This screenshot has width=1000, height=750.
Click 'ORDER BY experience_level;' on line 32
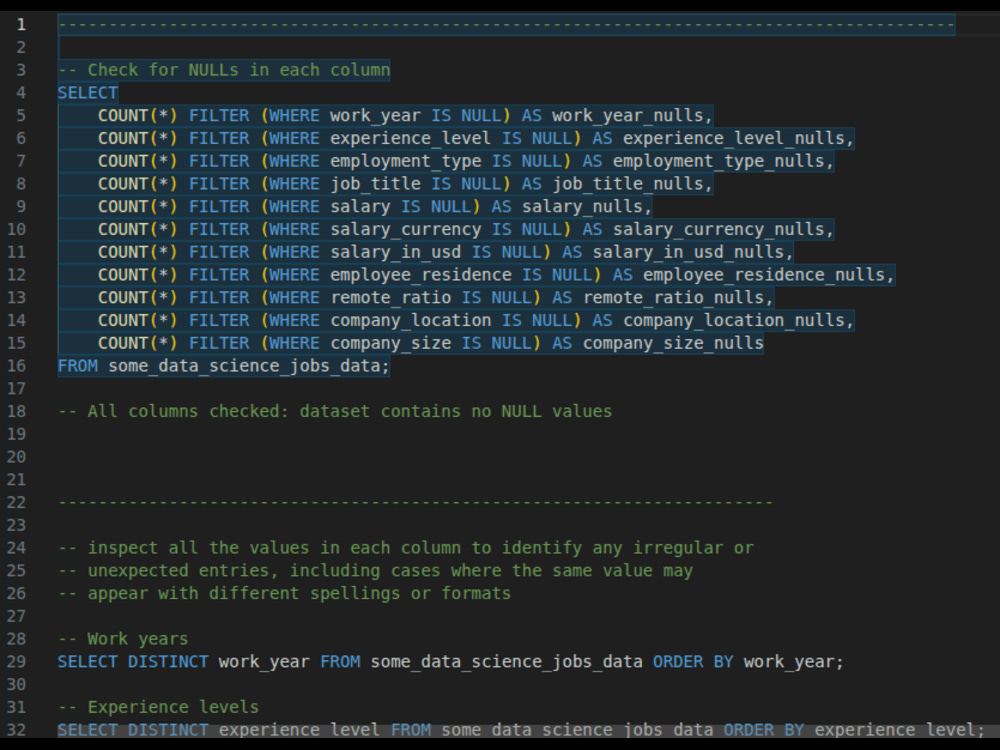[x=854, y=730]
